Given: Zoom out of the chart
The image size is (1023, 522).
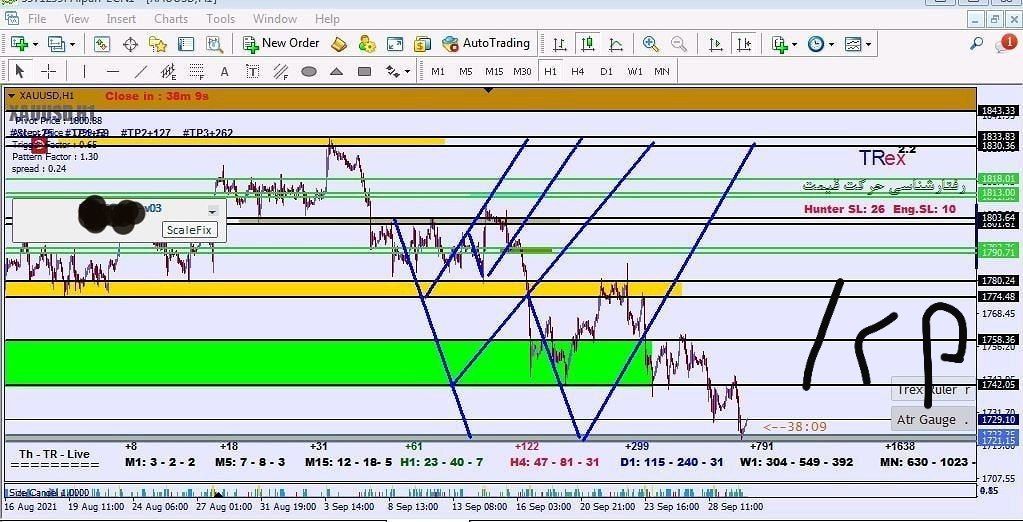Looking at the screenshot, I should coord(679,44).
